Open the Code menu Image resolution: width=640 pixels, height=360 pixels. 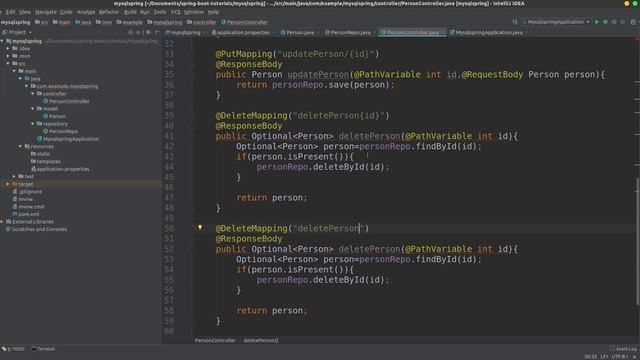coord(66,12)
